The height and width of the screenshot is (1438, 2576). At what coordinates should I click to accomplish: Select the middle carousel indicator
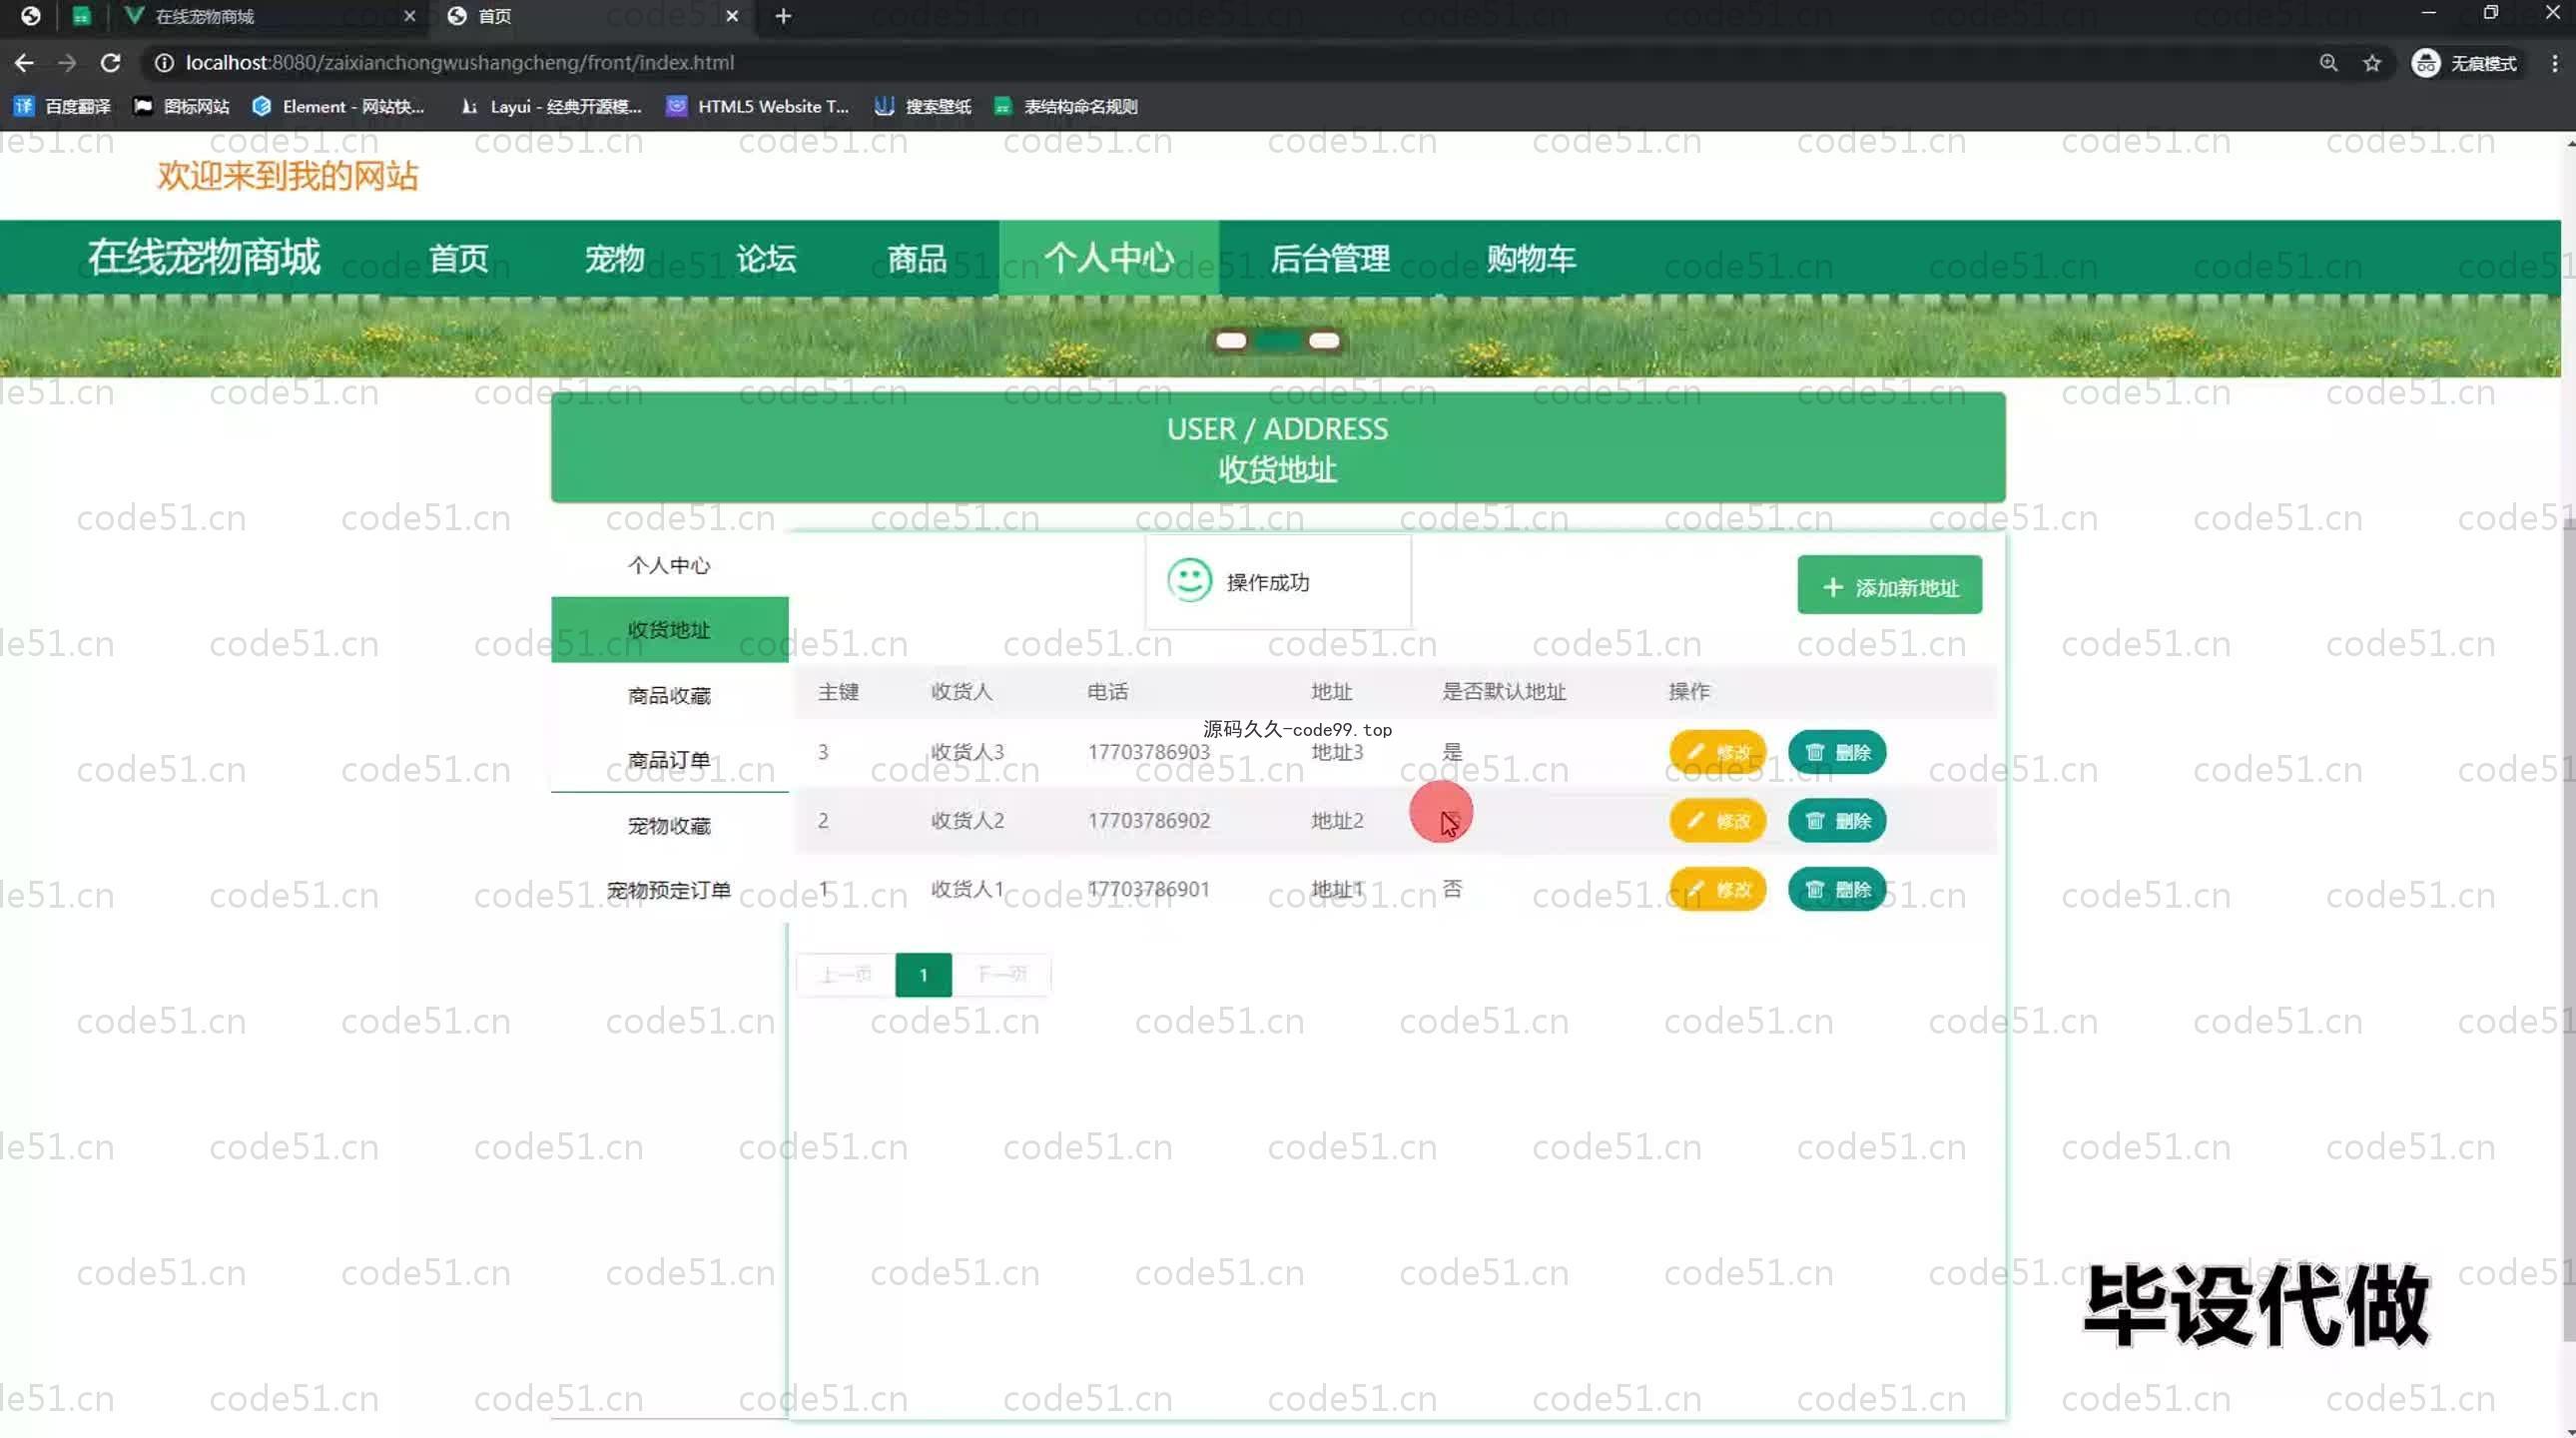click(1277, 341)
